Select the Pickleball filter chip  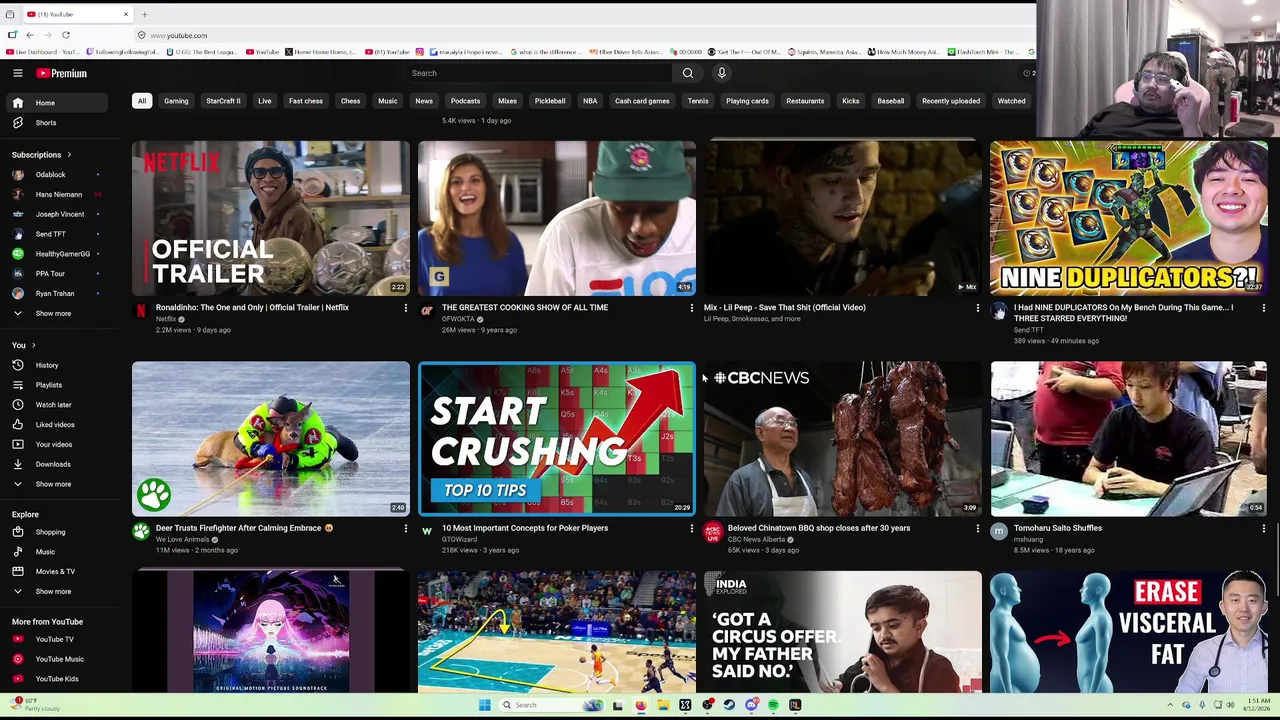(549, 101)
